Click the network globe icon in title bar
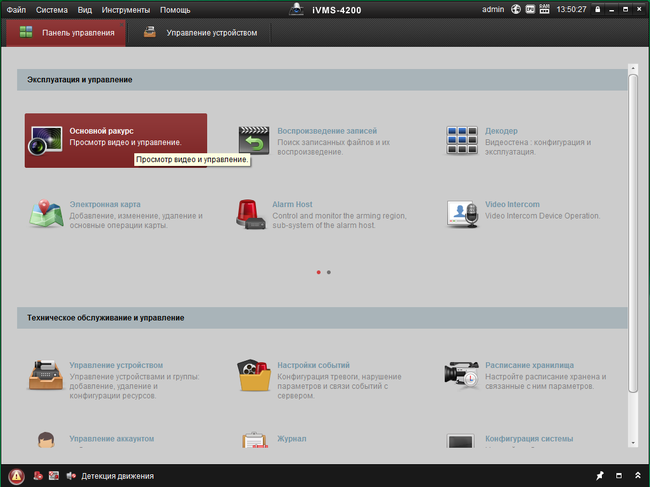The width and height of the screenshot is (650, 487). (516, 9)
